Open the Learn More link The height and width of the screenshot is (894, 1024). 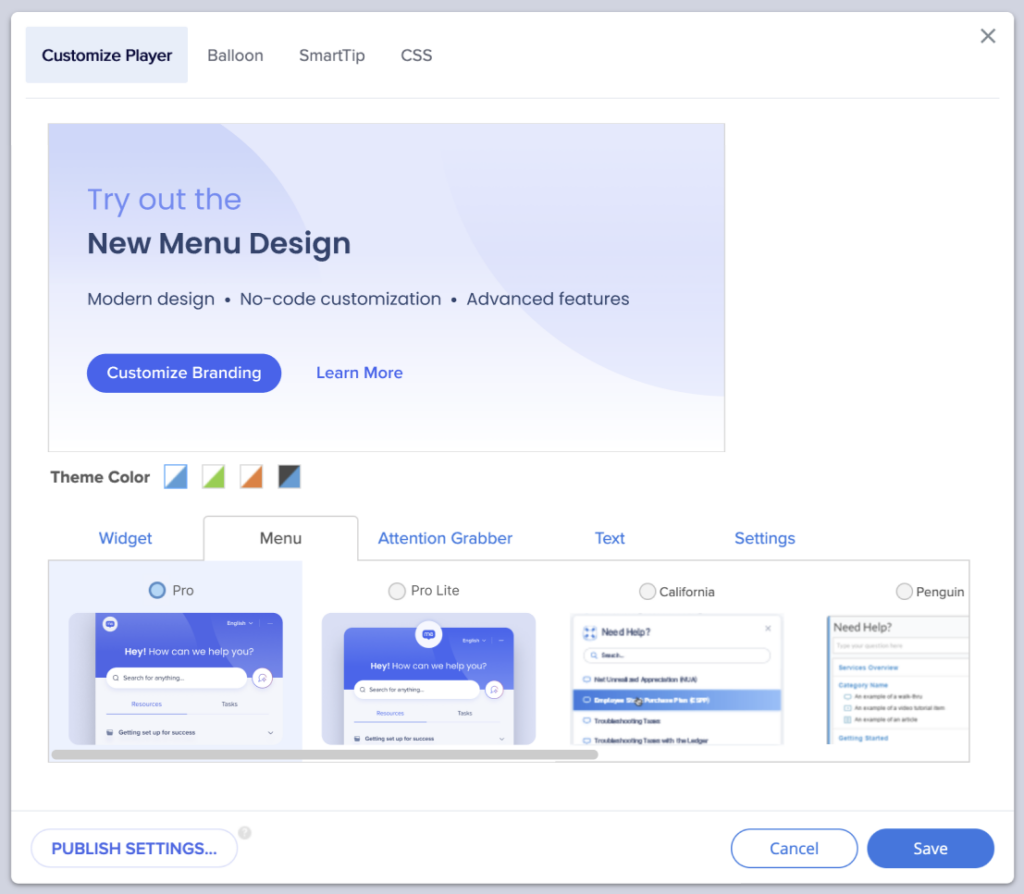[359, 372]
